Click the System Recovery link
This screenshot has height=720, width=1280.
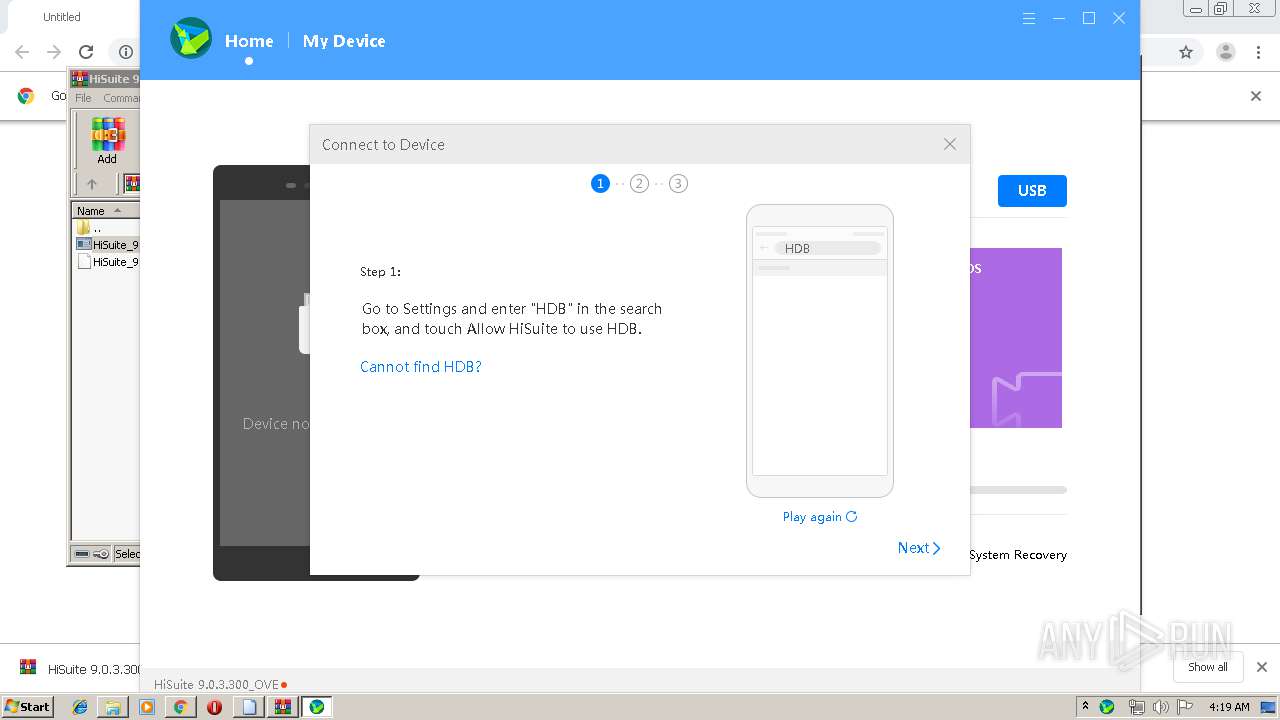click(x=1018, y=555)
